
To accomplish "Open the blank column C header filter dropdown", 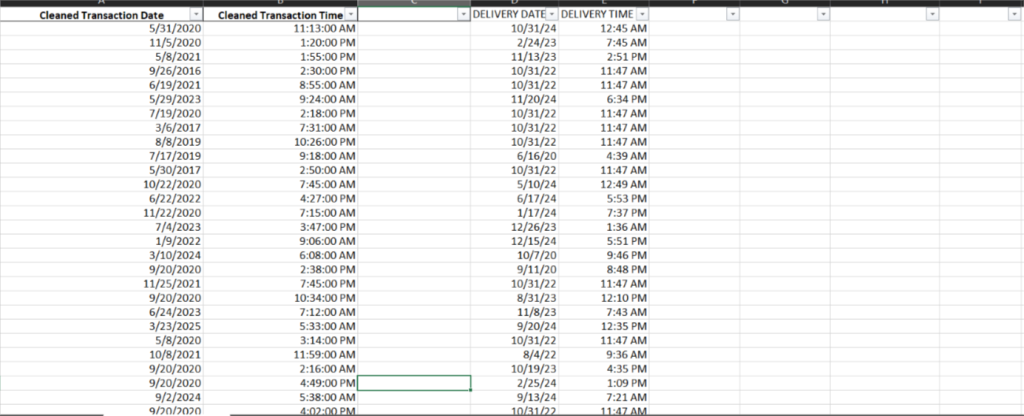I will coord(464,14).
